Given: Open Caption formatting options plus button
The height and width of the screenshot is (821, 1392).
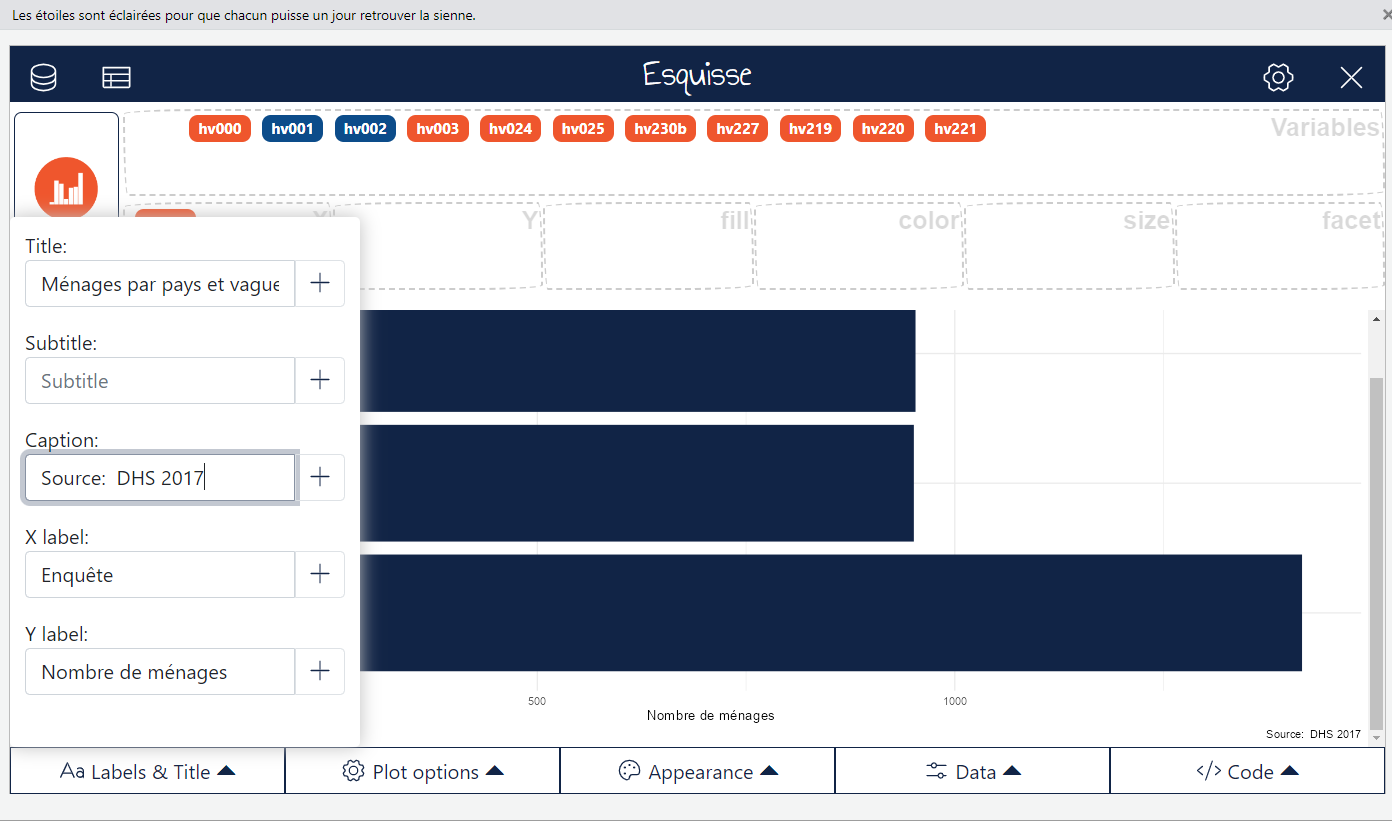Looking at the screenshot, I should [x=320, y=478].
